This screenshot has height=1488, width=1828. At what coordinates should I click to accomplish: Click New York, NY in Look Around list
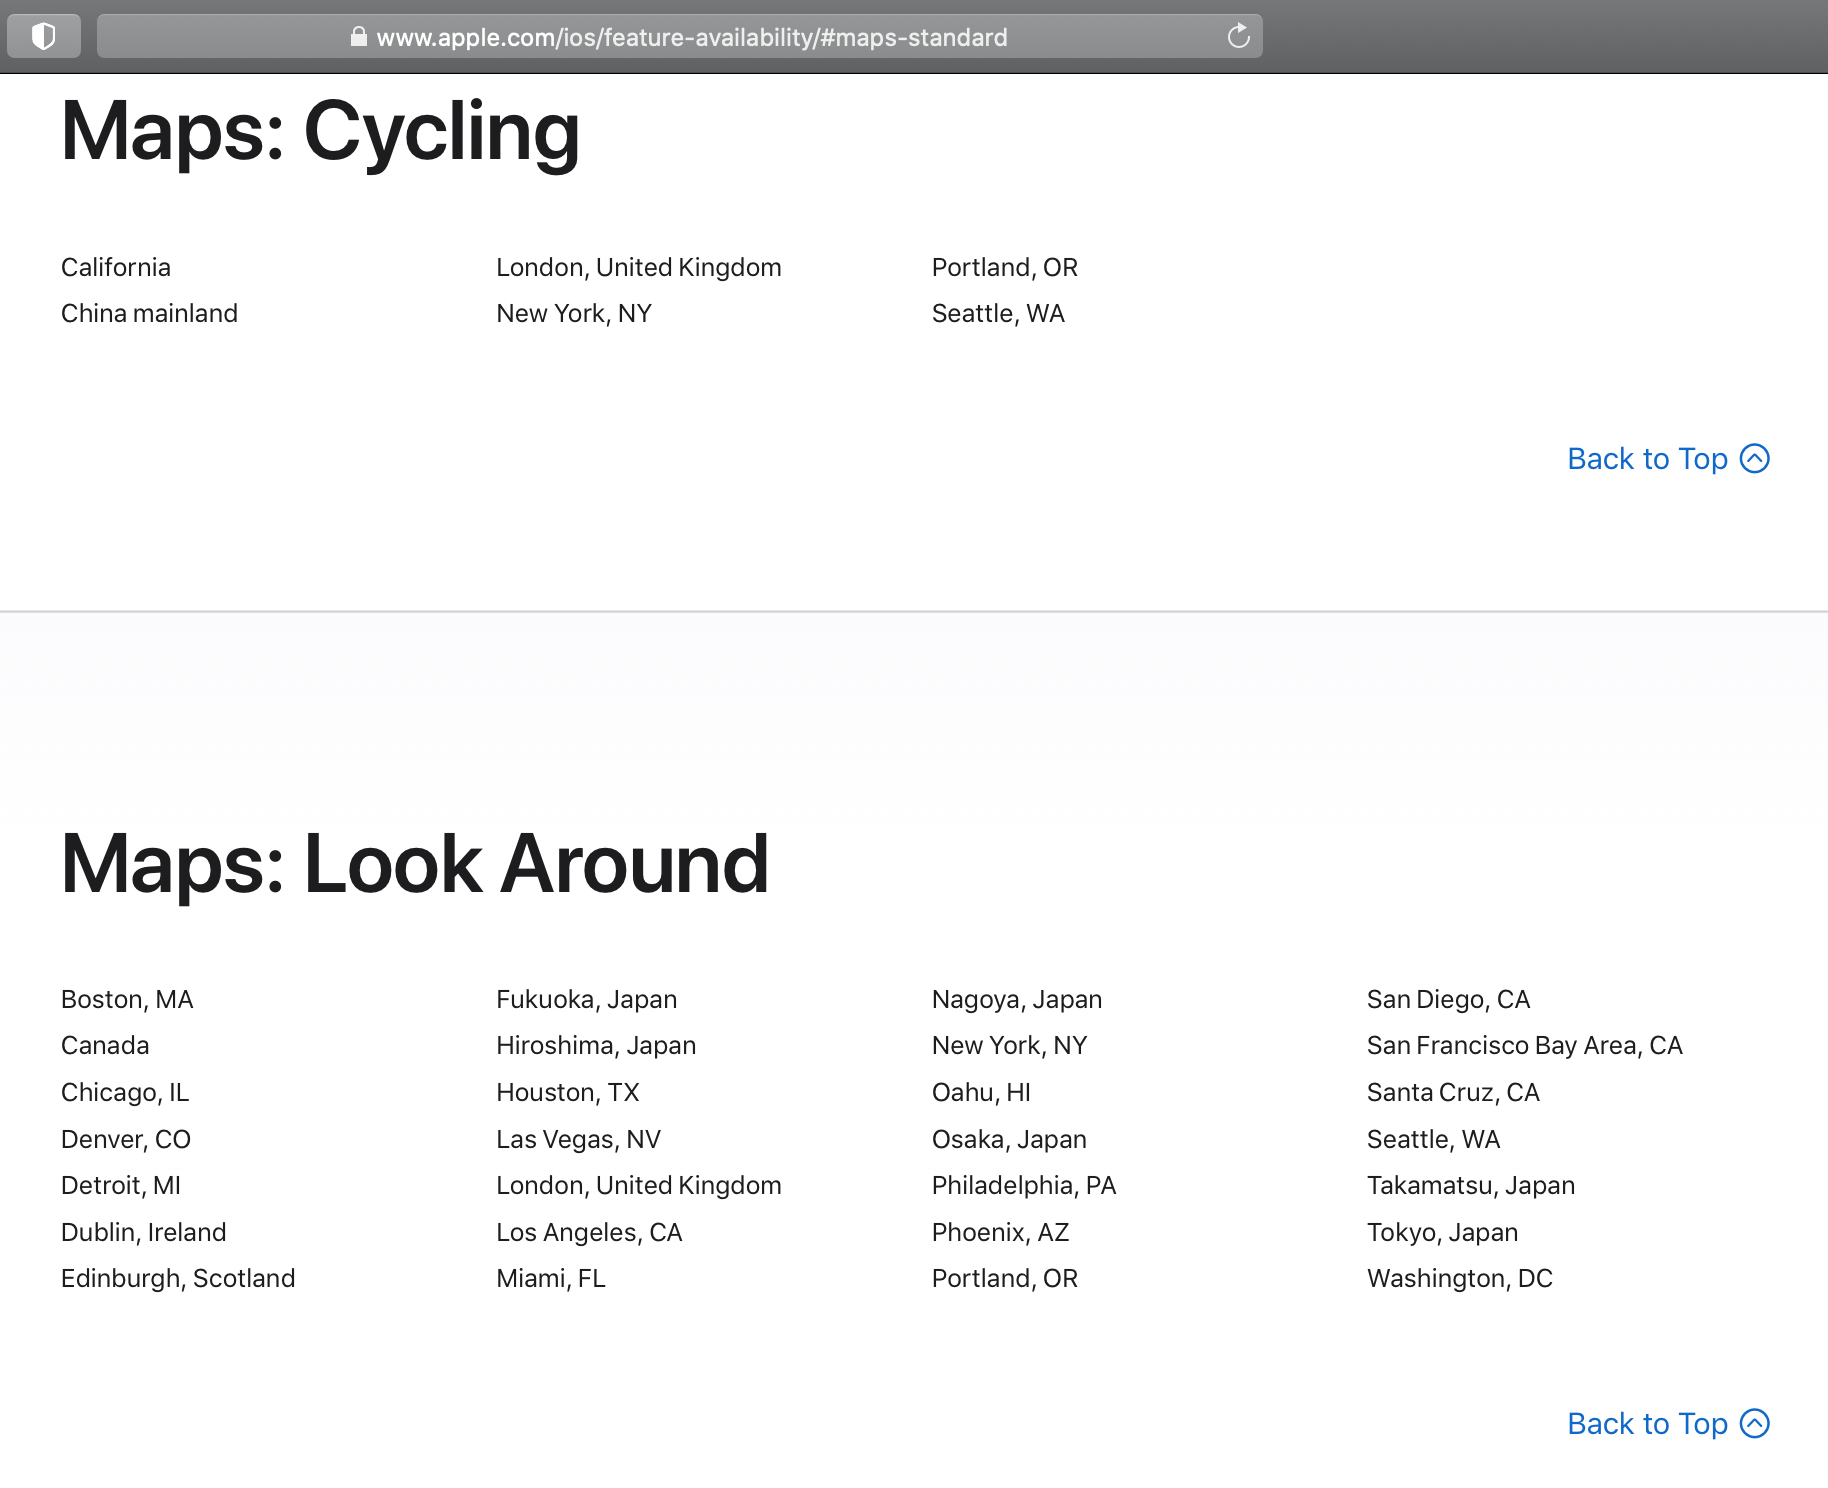click(1010, 1046)
